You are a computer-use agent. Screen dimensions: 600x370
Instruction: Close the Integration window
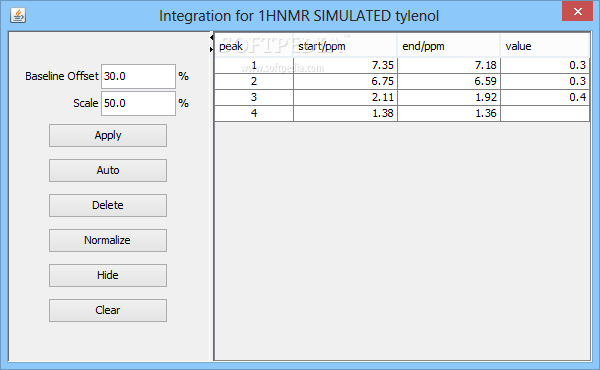577,11
